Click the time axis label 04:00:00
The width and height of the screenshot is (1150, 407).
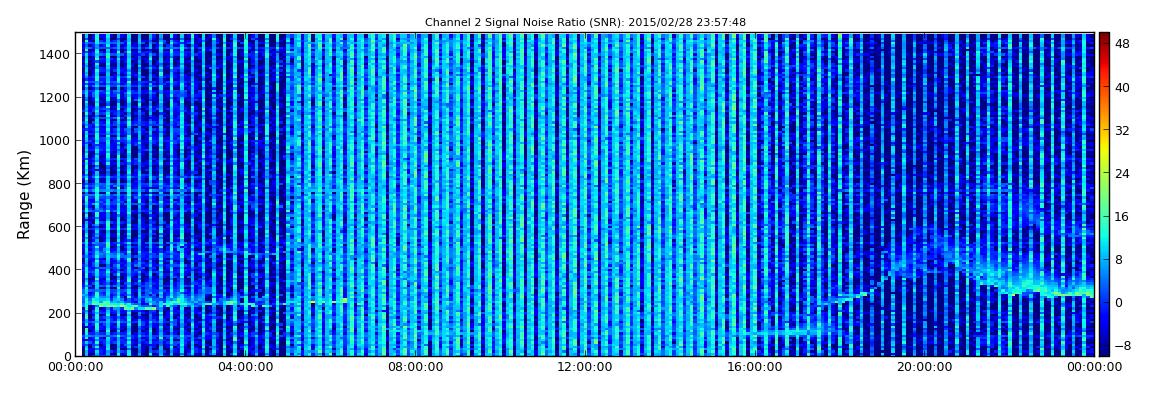tap(246, 367)
